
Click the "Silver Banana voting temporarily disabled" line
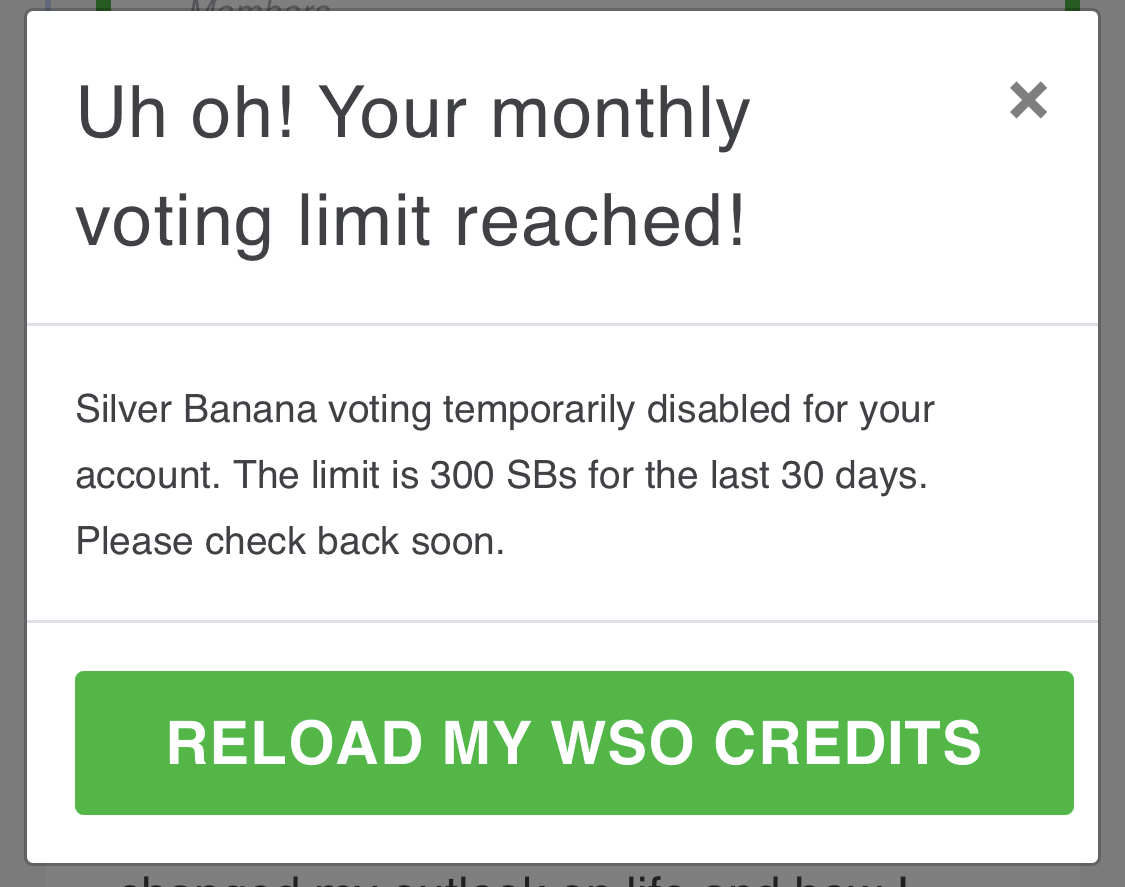(x=505, y=410)
